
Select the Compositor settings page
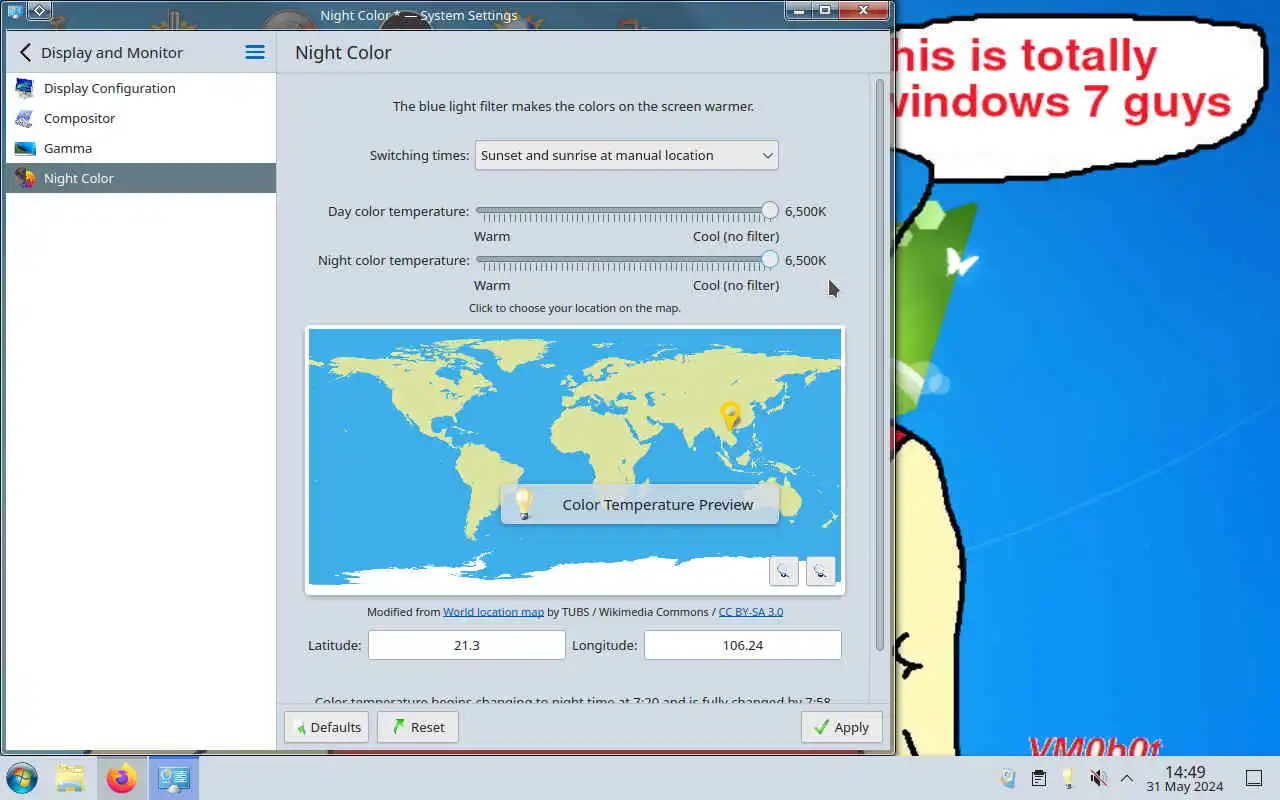click(x=141, y=118)
